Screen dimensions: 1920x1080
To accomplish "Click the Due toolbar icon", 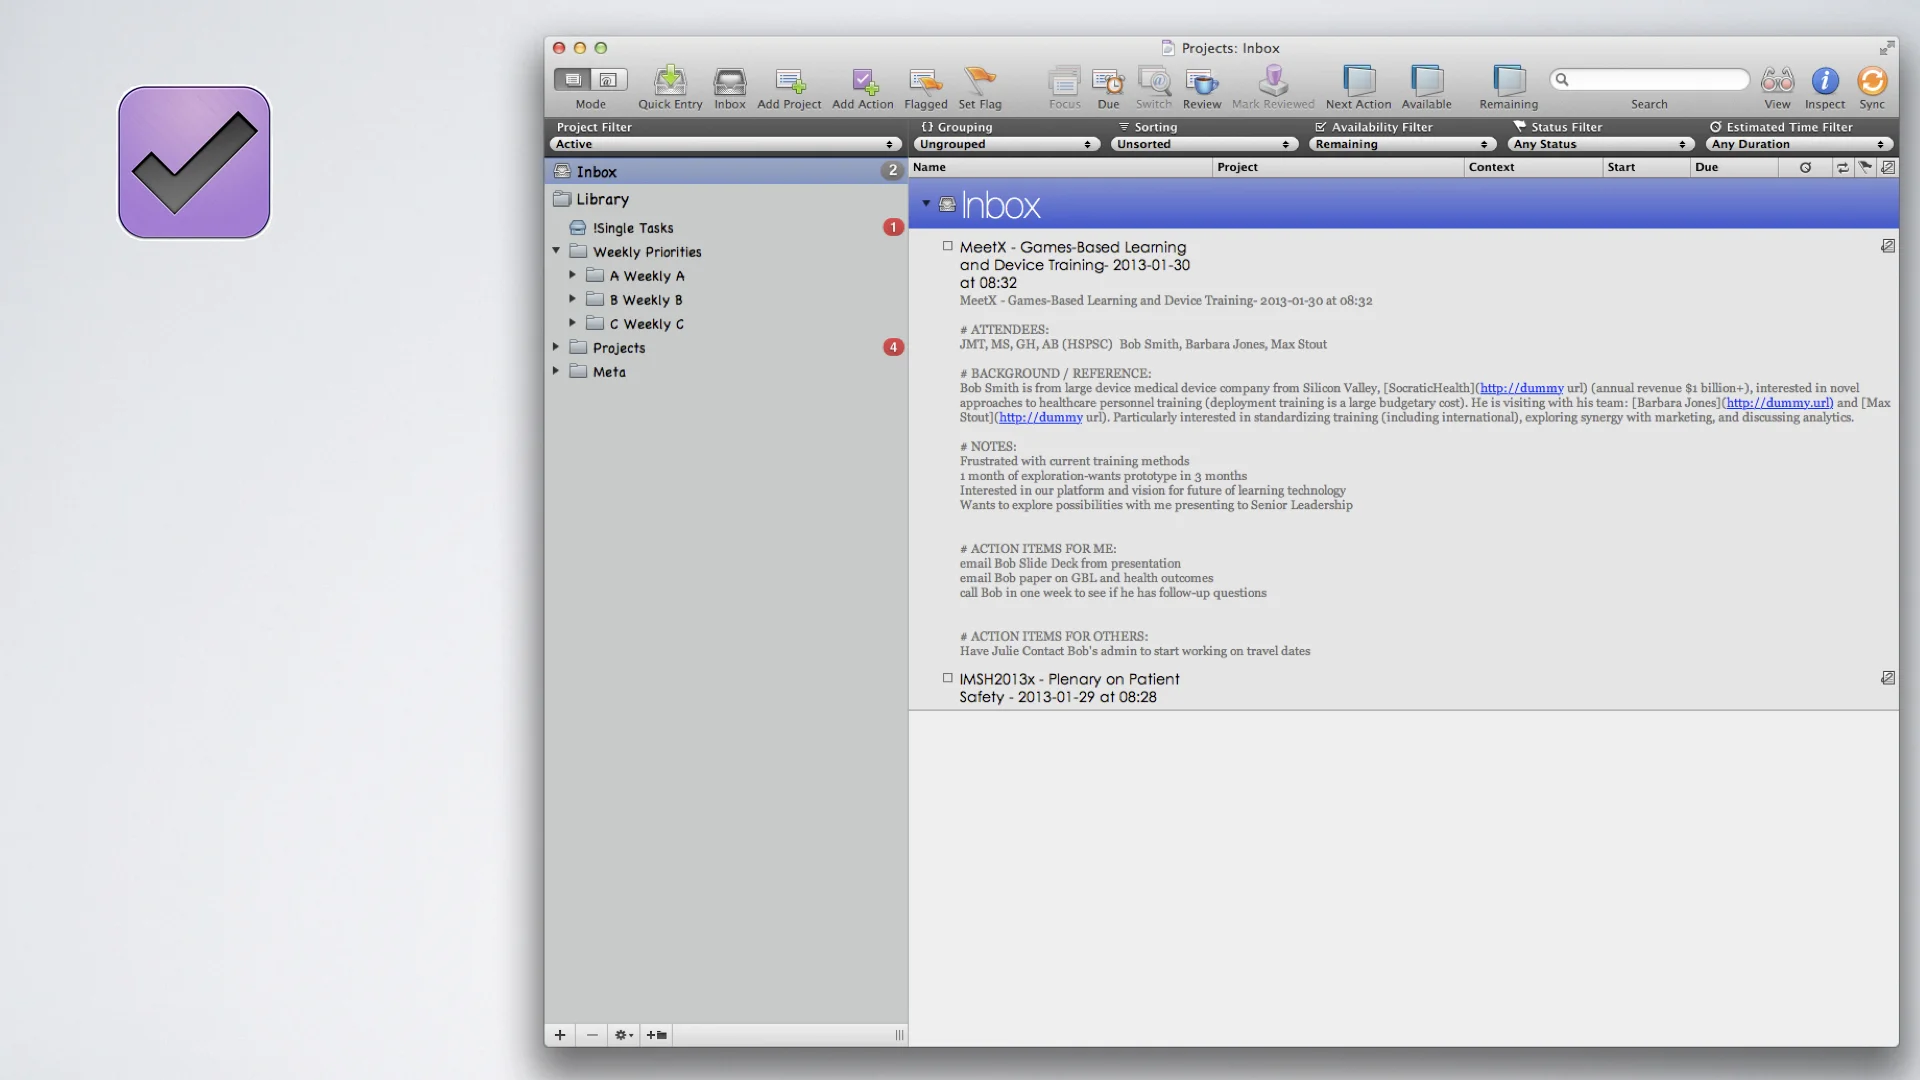I will 1108,81.
